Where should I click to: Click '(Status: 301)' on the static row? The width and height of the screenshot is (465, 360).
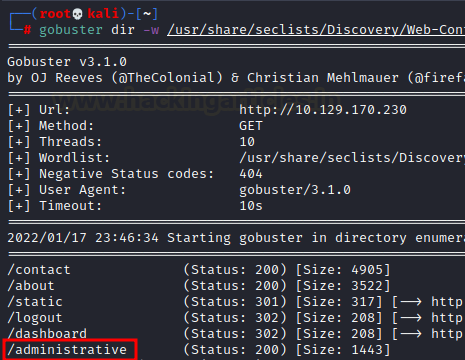(x=235, y=302)
